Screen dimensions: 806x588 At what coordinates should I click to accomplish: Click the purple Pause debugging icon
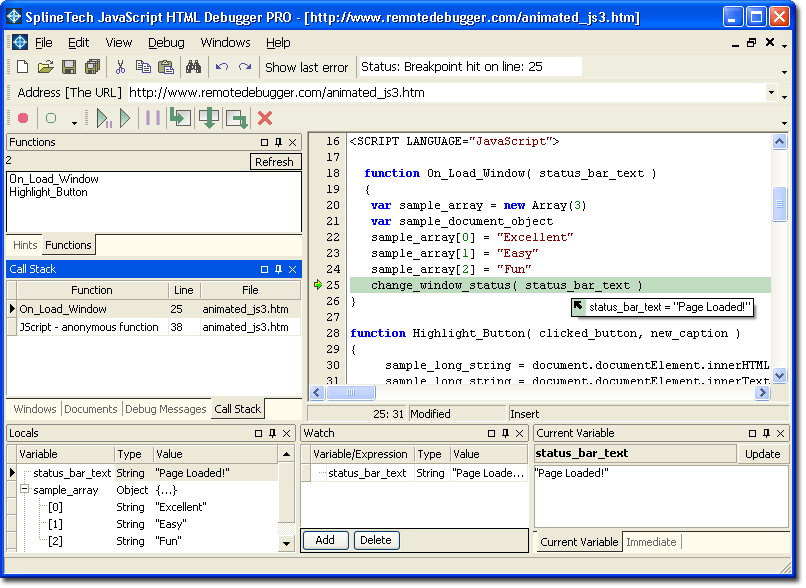point(153,118)
